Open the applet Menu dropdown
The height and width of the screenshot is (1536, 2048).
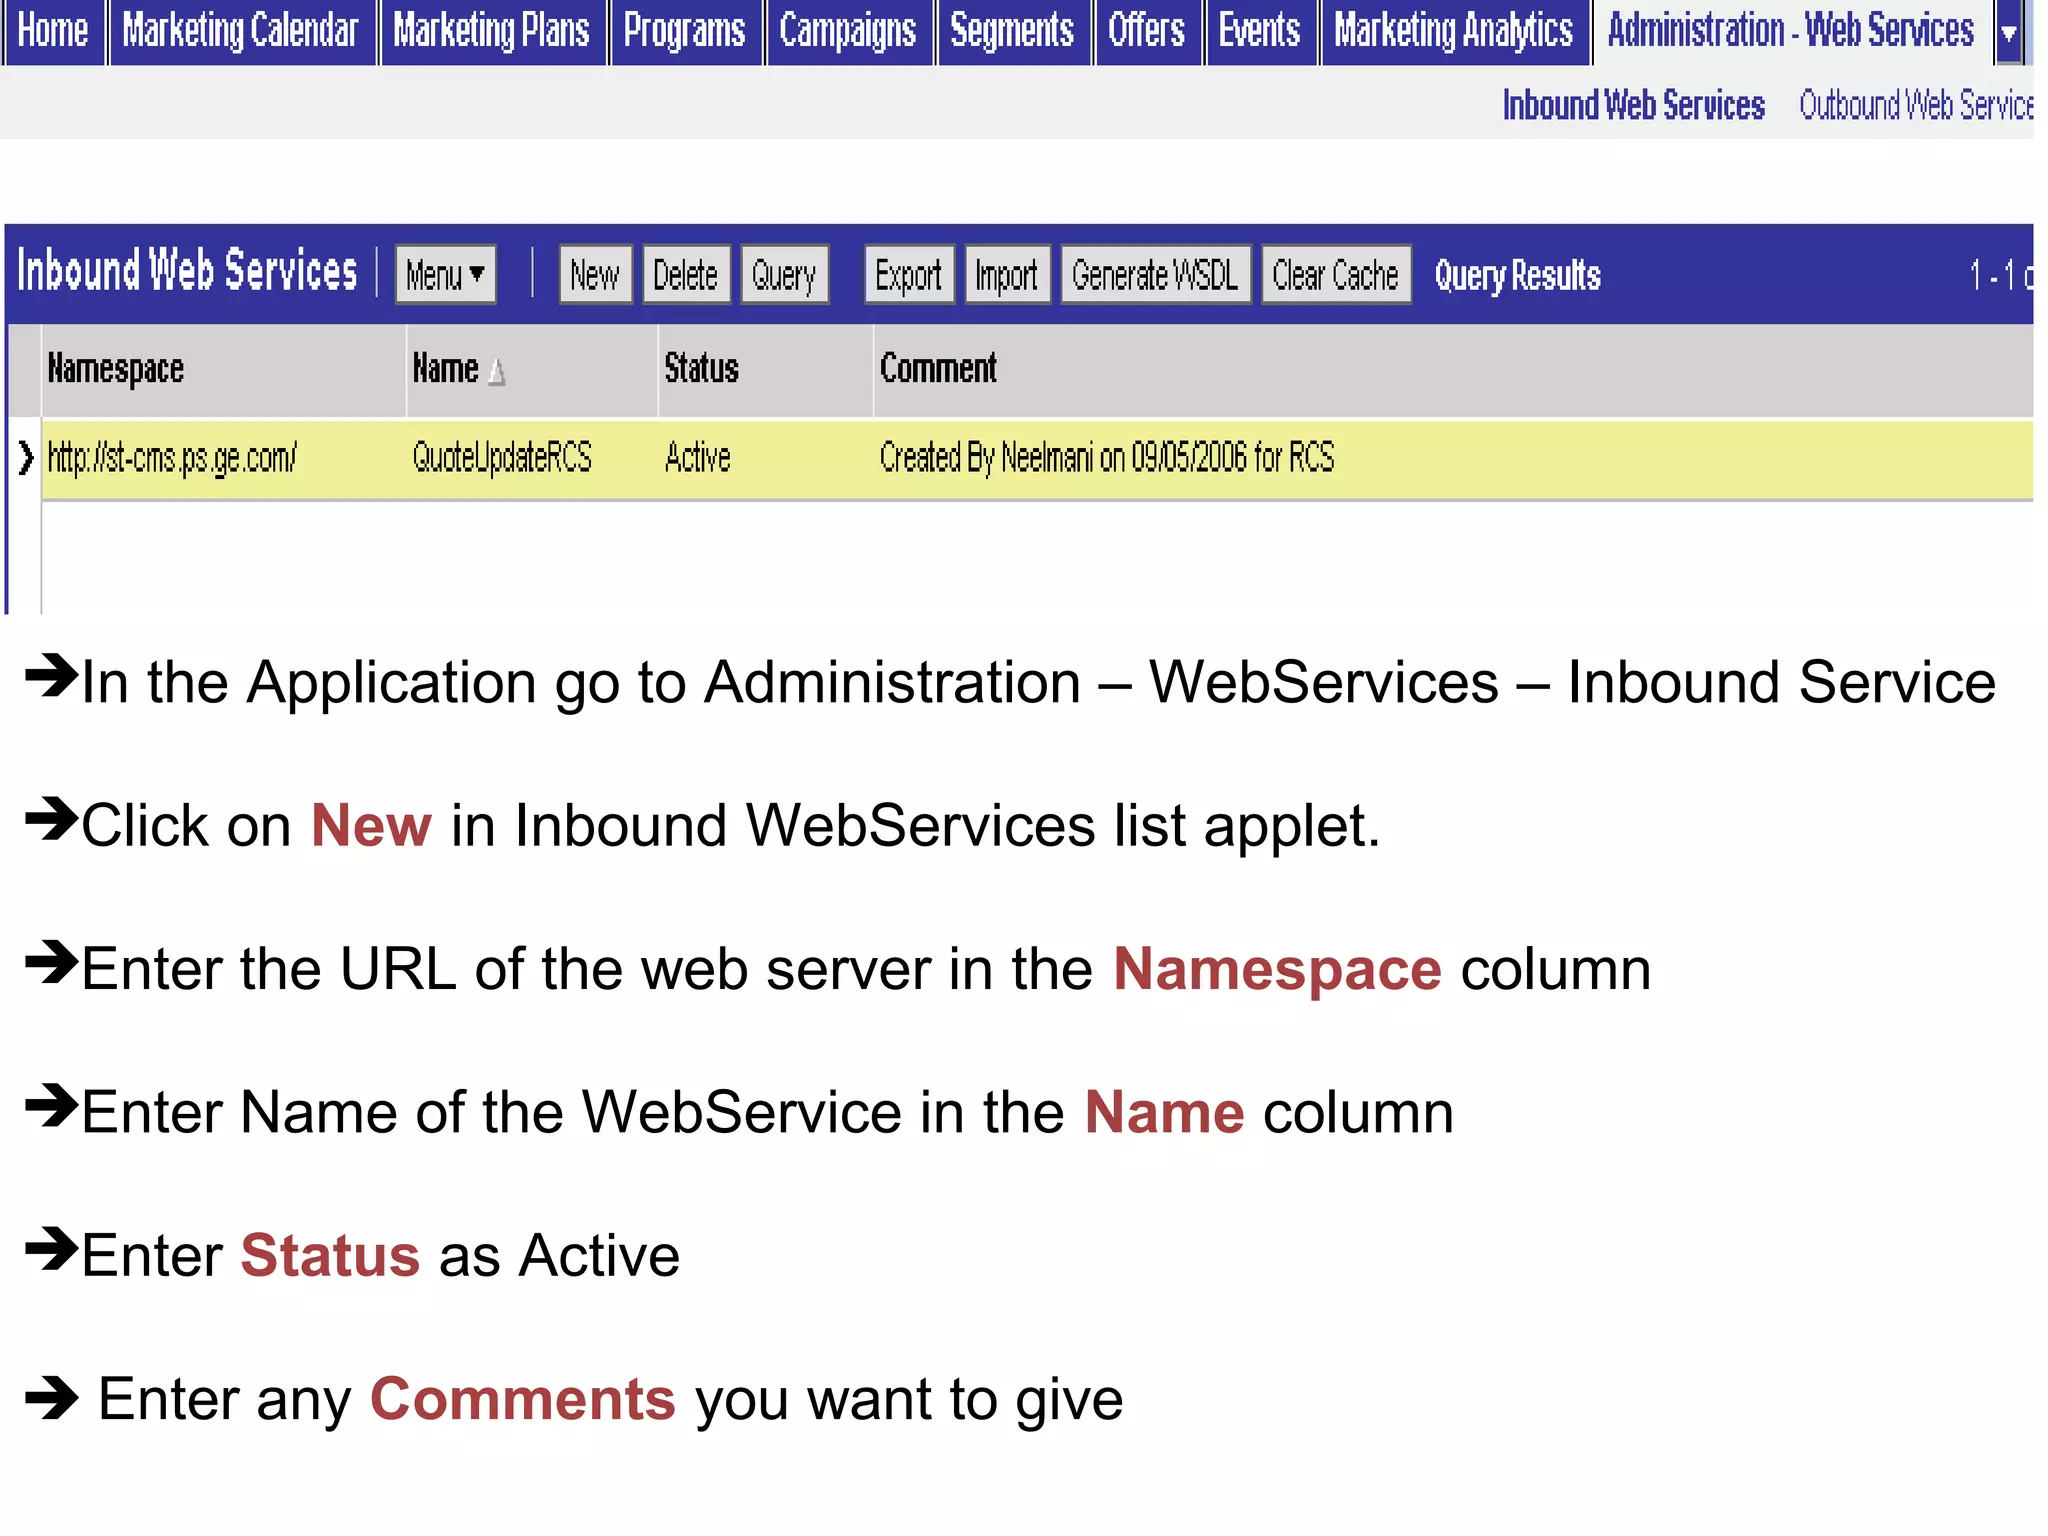446,274
